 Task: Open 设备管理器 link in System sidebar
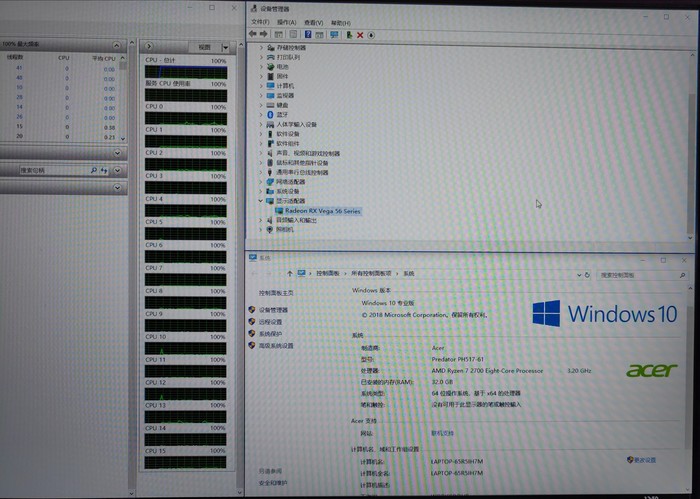pos(273,310)
